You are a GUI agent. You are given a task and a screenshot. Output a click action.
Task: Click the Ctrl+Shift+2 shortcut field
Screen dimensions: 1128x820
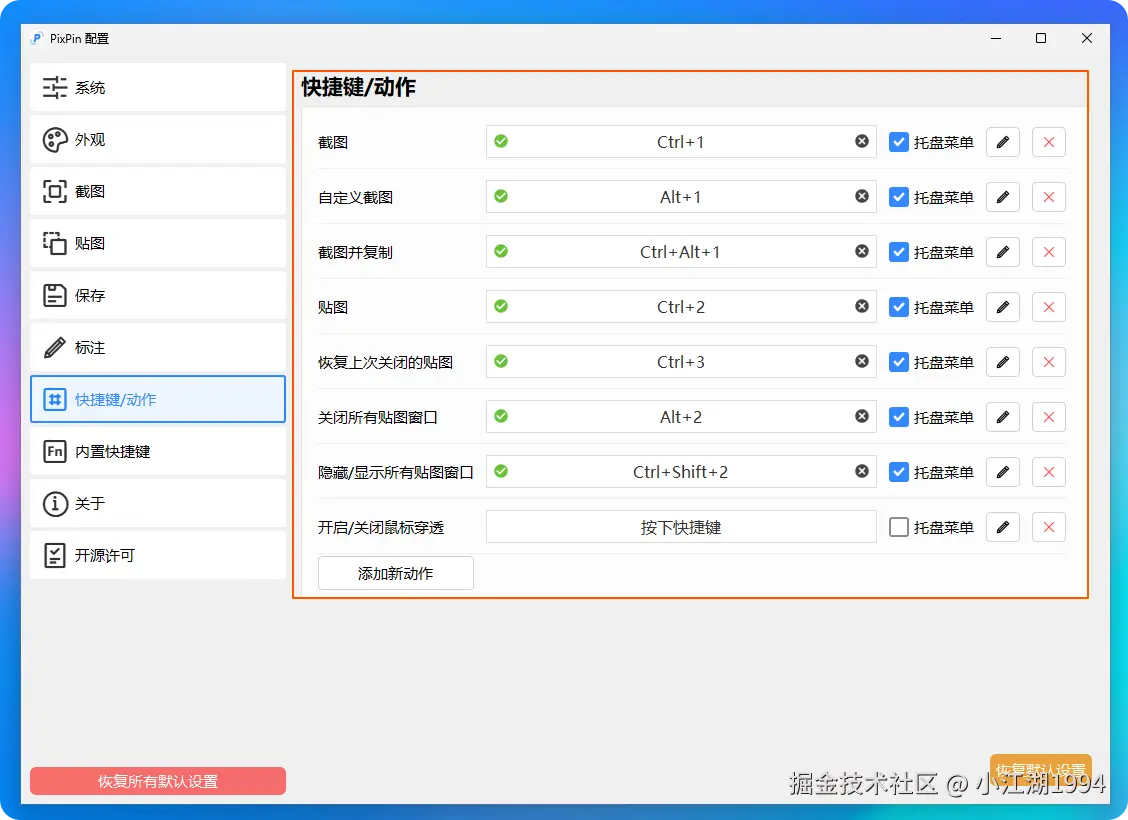pyautogui.click(x=681, y=472)
